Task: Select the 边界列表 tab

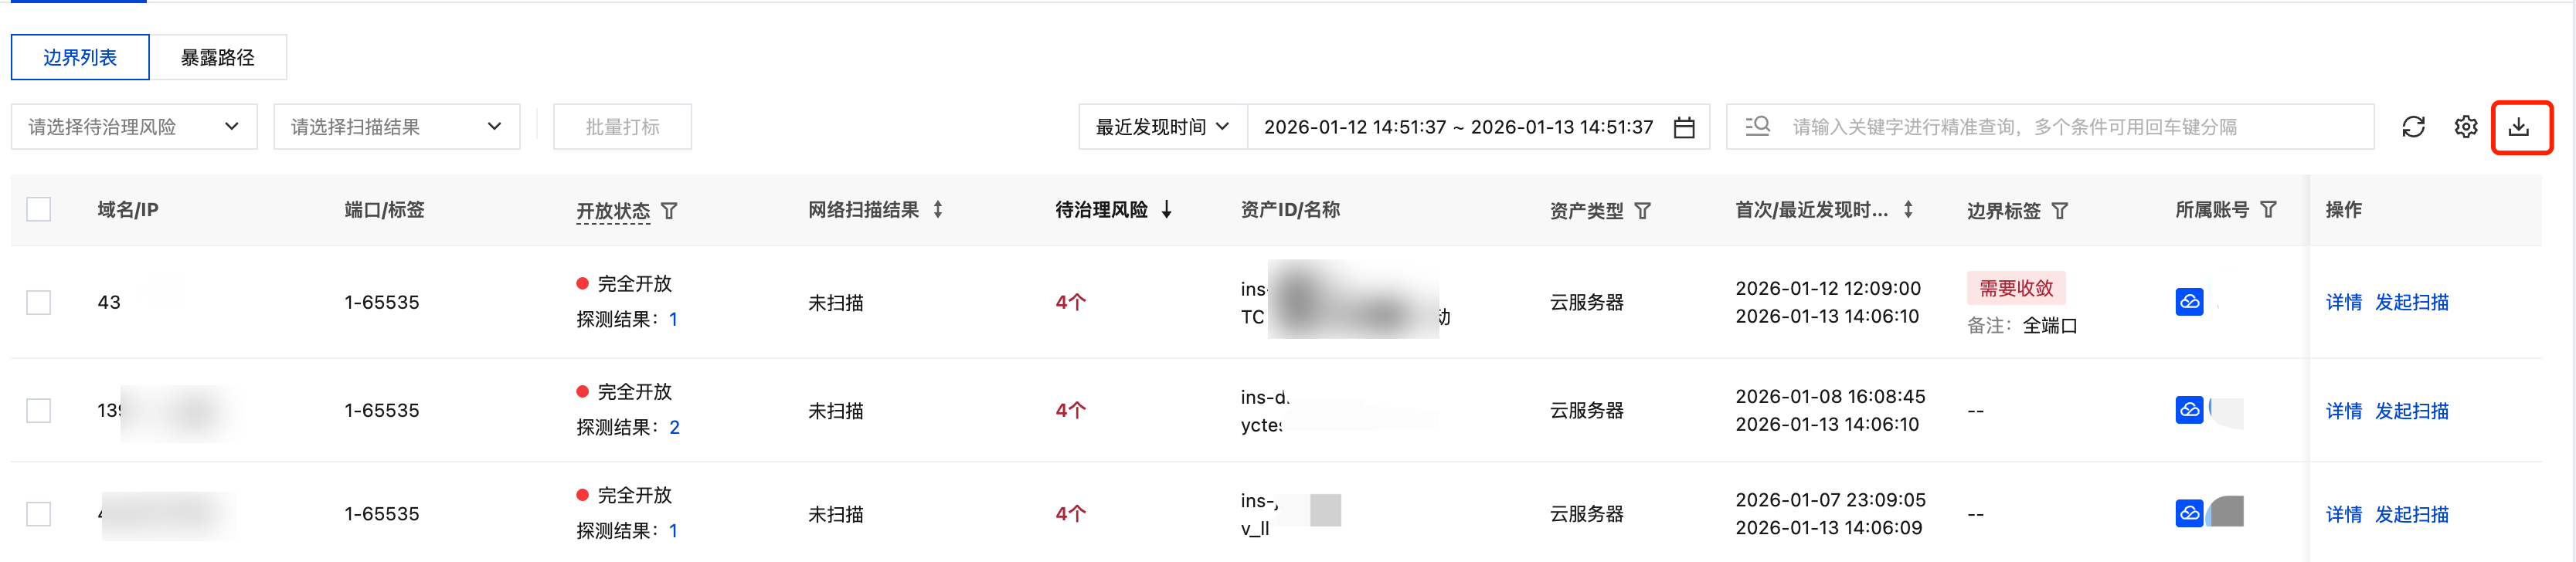Action: [x=80, y=58]
